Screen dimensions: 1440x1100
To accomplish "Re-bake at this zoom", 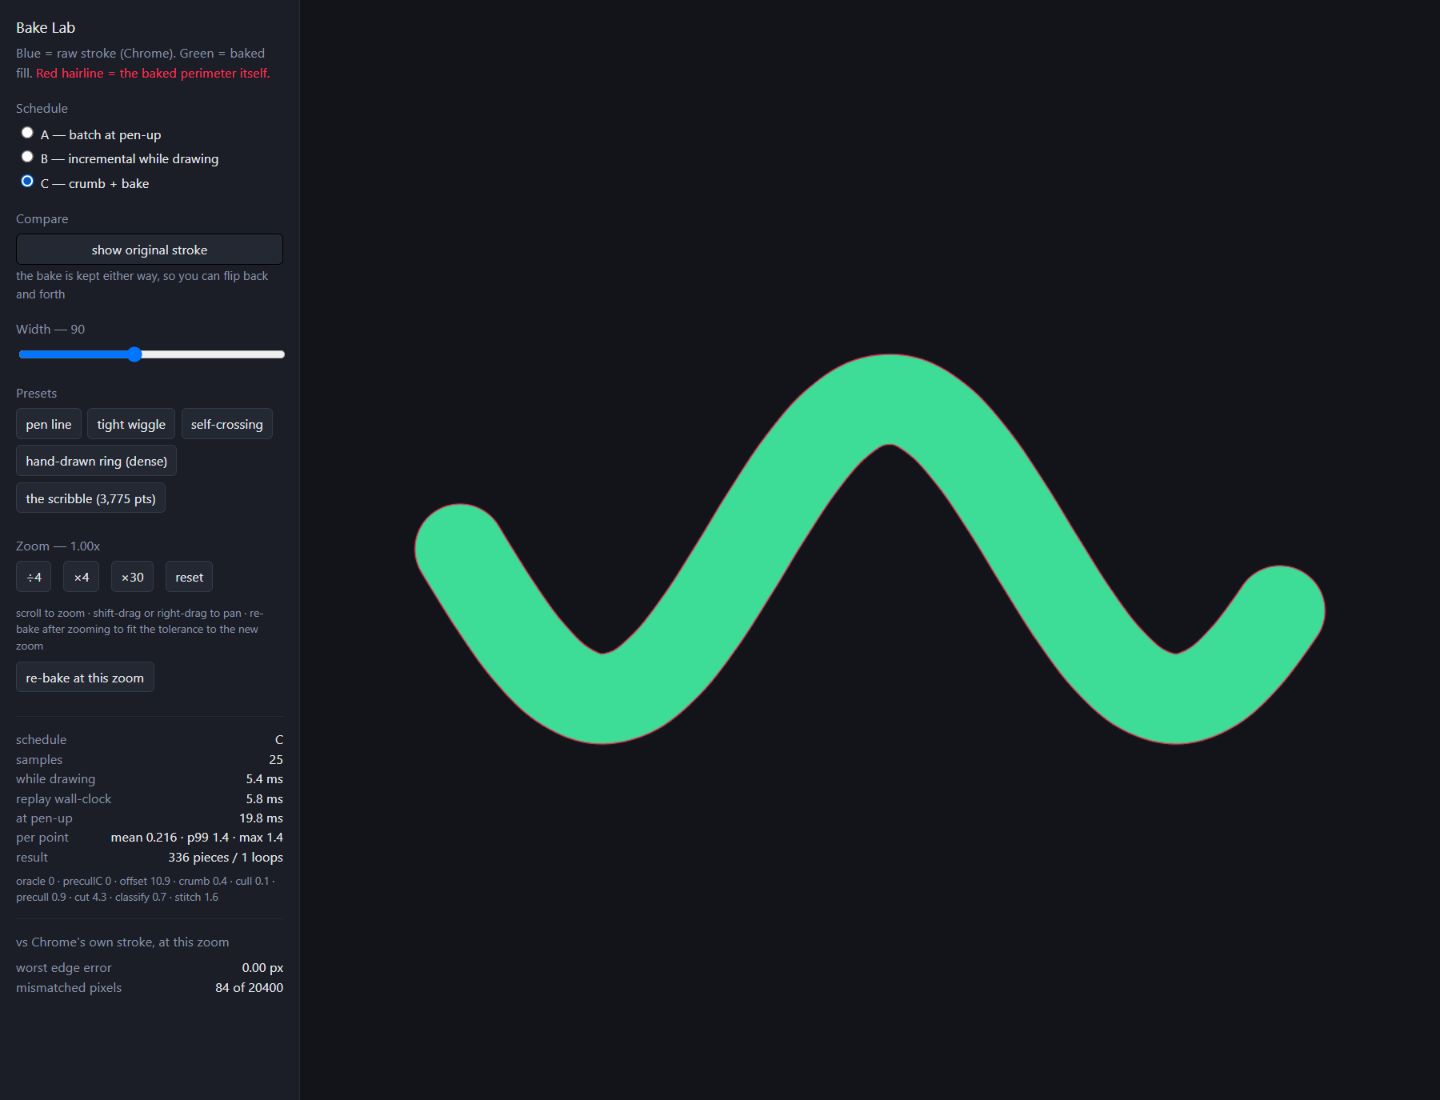I will [85, 677].
